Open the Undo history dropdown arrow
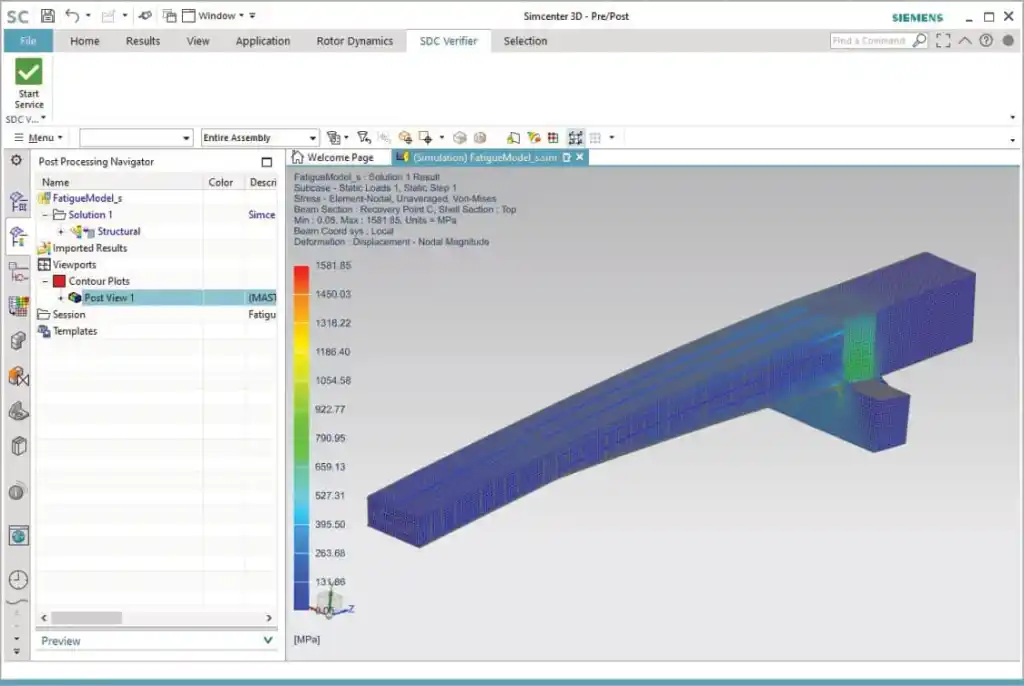Screen dimensions: 1024x686 click(88, 16)
